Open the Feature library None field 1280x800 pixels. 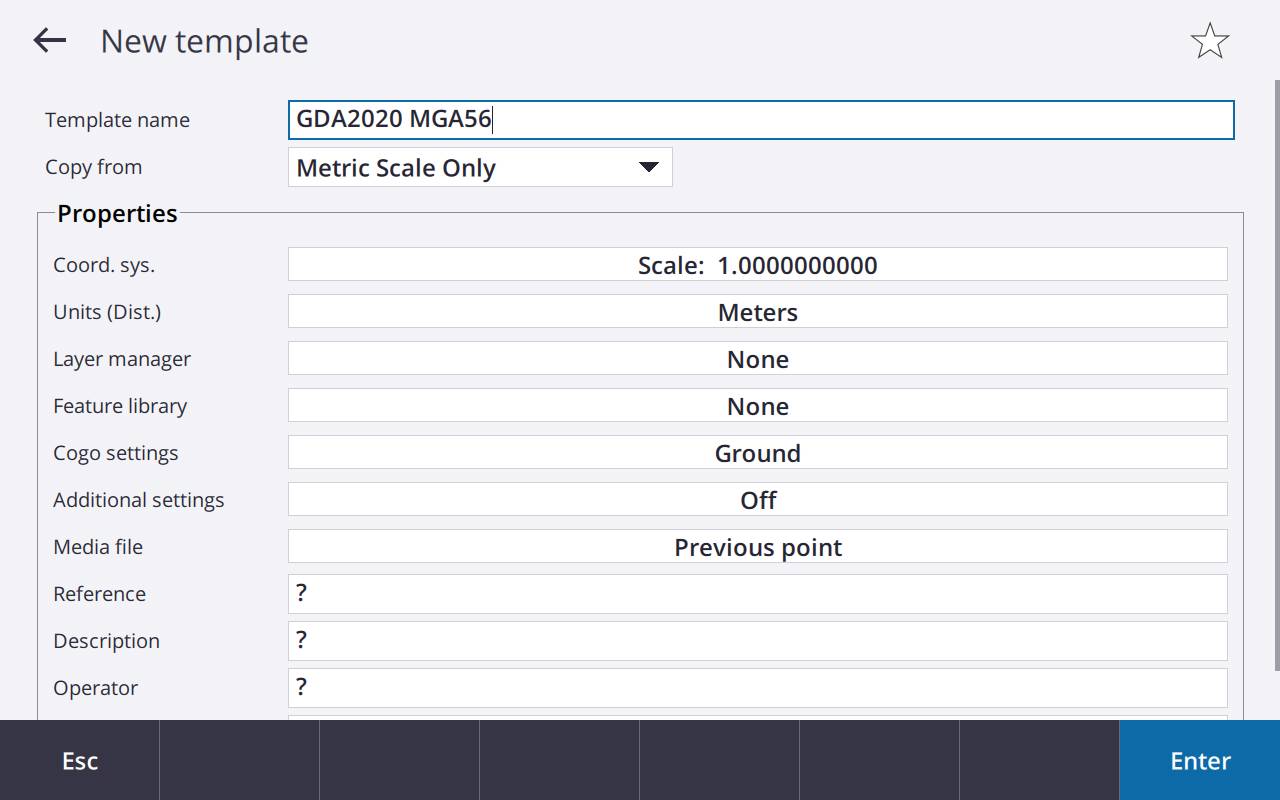[x=757, y=406]
